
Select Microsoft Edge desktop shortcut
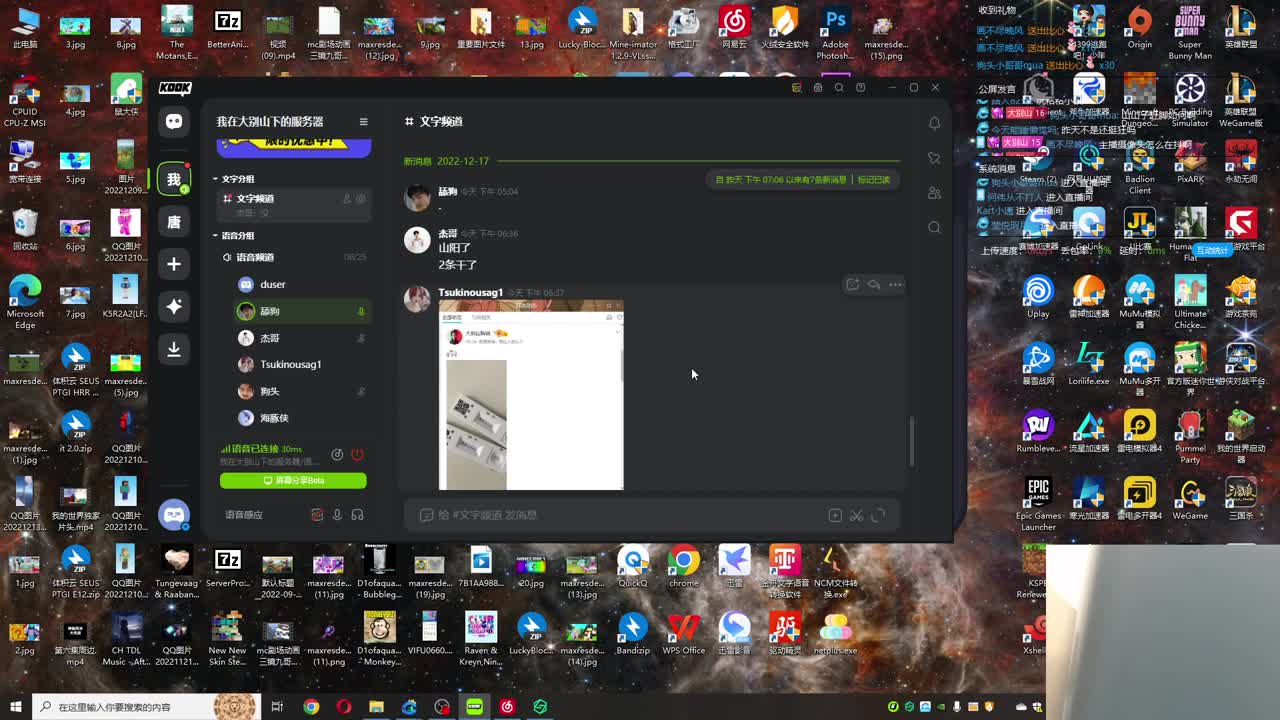coord(25,303)
